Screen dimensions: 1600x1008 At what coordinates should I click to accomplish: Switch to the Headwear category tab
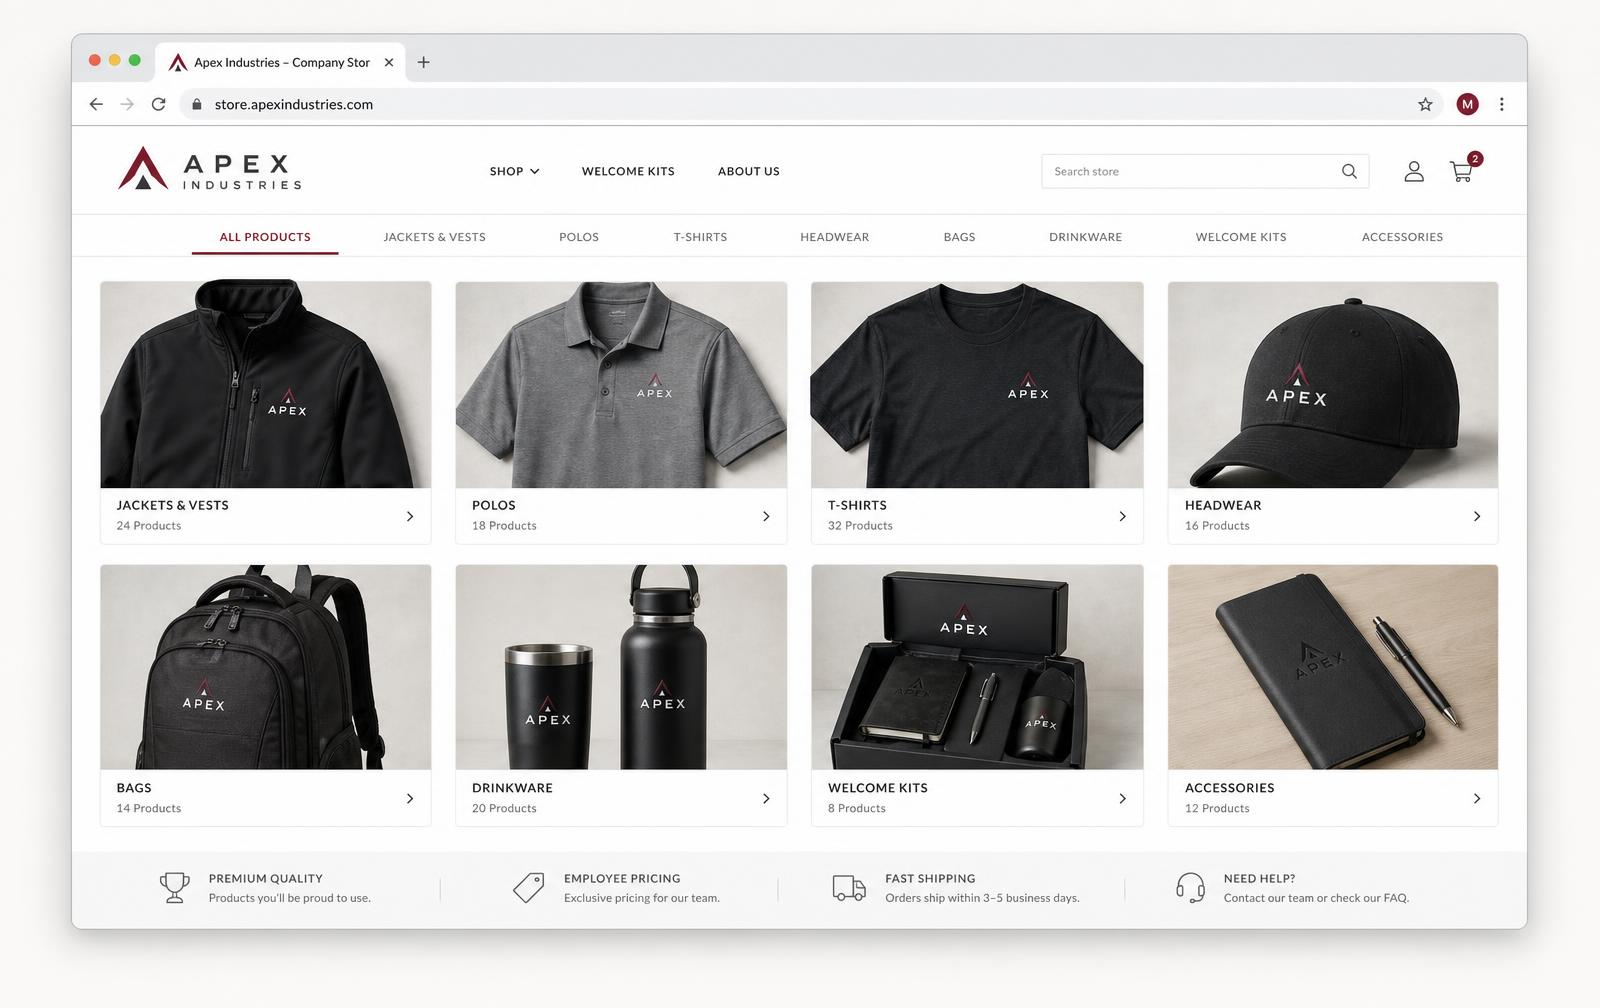point(834,237)
